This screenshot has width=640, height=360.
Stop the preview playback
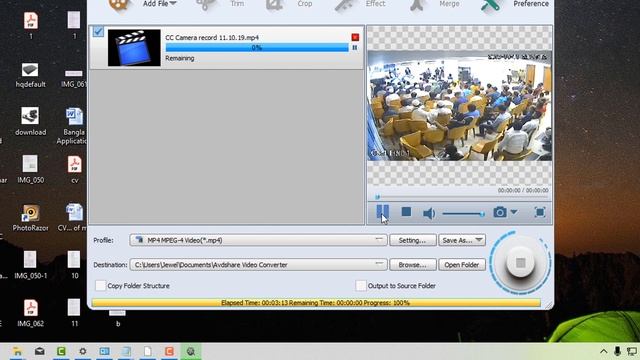(x=406, y=212)
